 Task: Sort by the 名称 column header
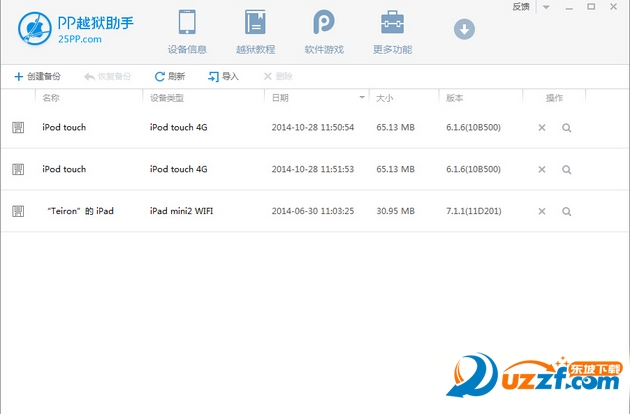pos(51,98)
